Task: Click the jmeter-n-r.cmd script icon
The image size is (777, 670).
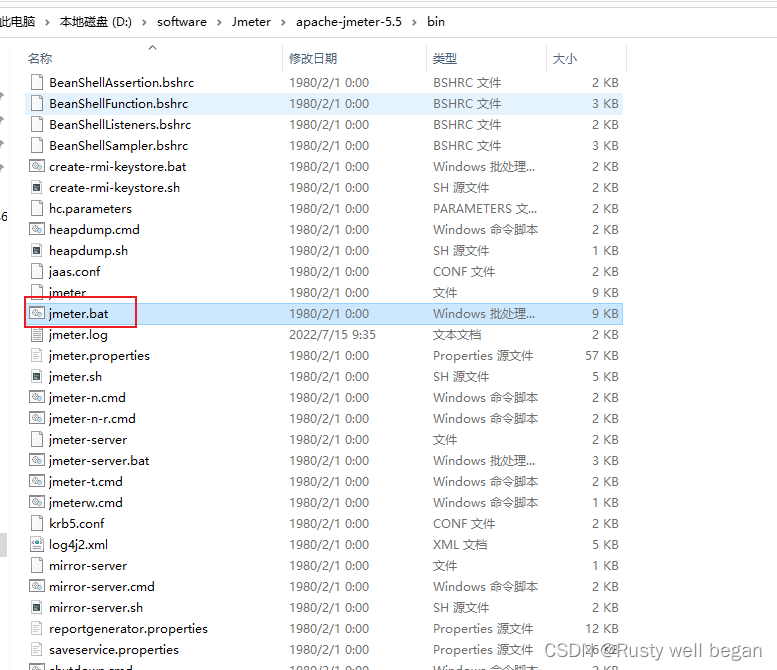Action: 37,418
